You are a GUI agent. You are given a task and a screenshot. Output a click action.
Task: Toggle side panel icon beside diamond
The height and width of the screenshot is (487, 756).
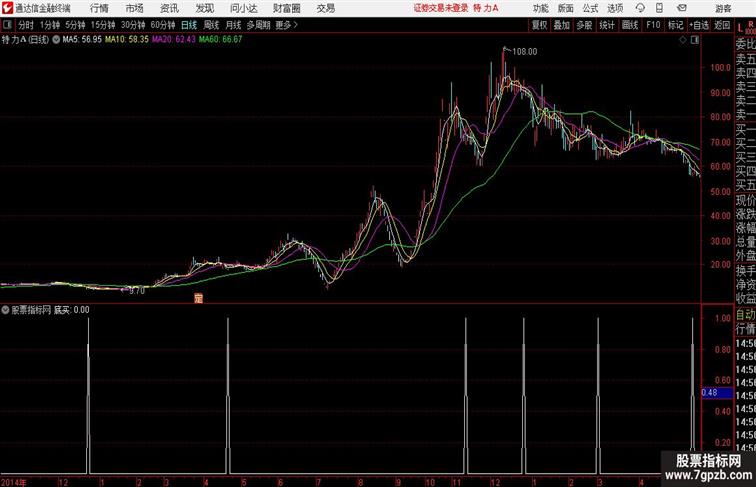pyautogui.click(x=695, y=40)
